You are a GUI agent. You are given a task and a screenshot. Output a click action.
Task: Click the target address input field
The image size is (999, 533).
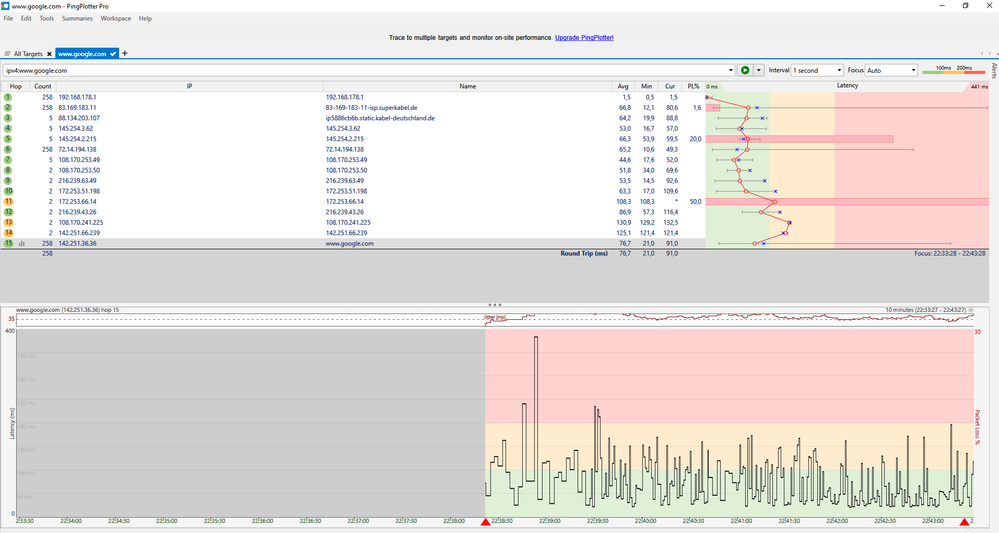coord(364,71)
